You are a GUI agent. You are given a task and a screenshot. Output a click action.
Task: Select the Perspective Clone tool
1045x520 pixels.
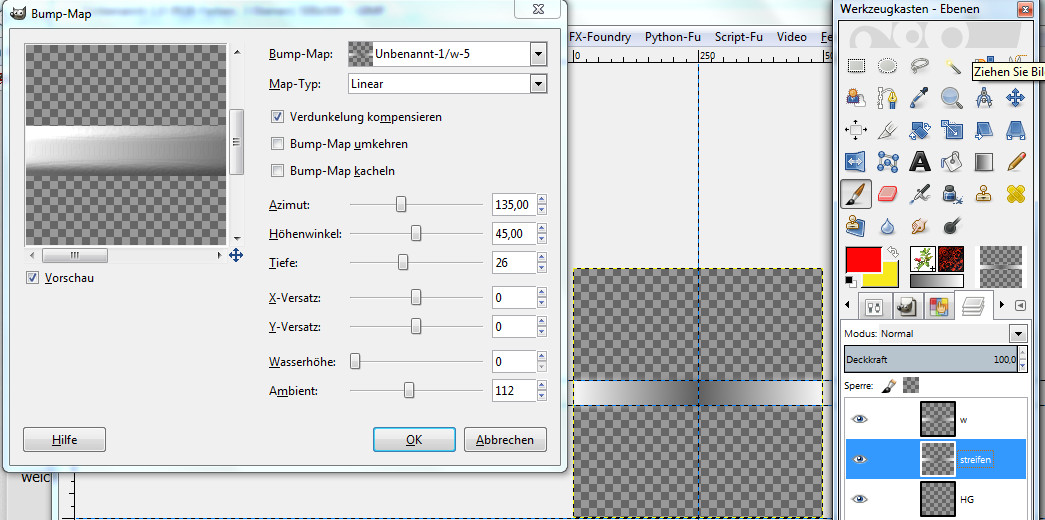855,227
